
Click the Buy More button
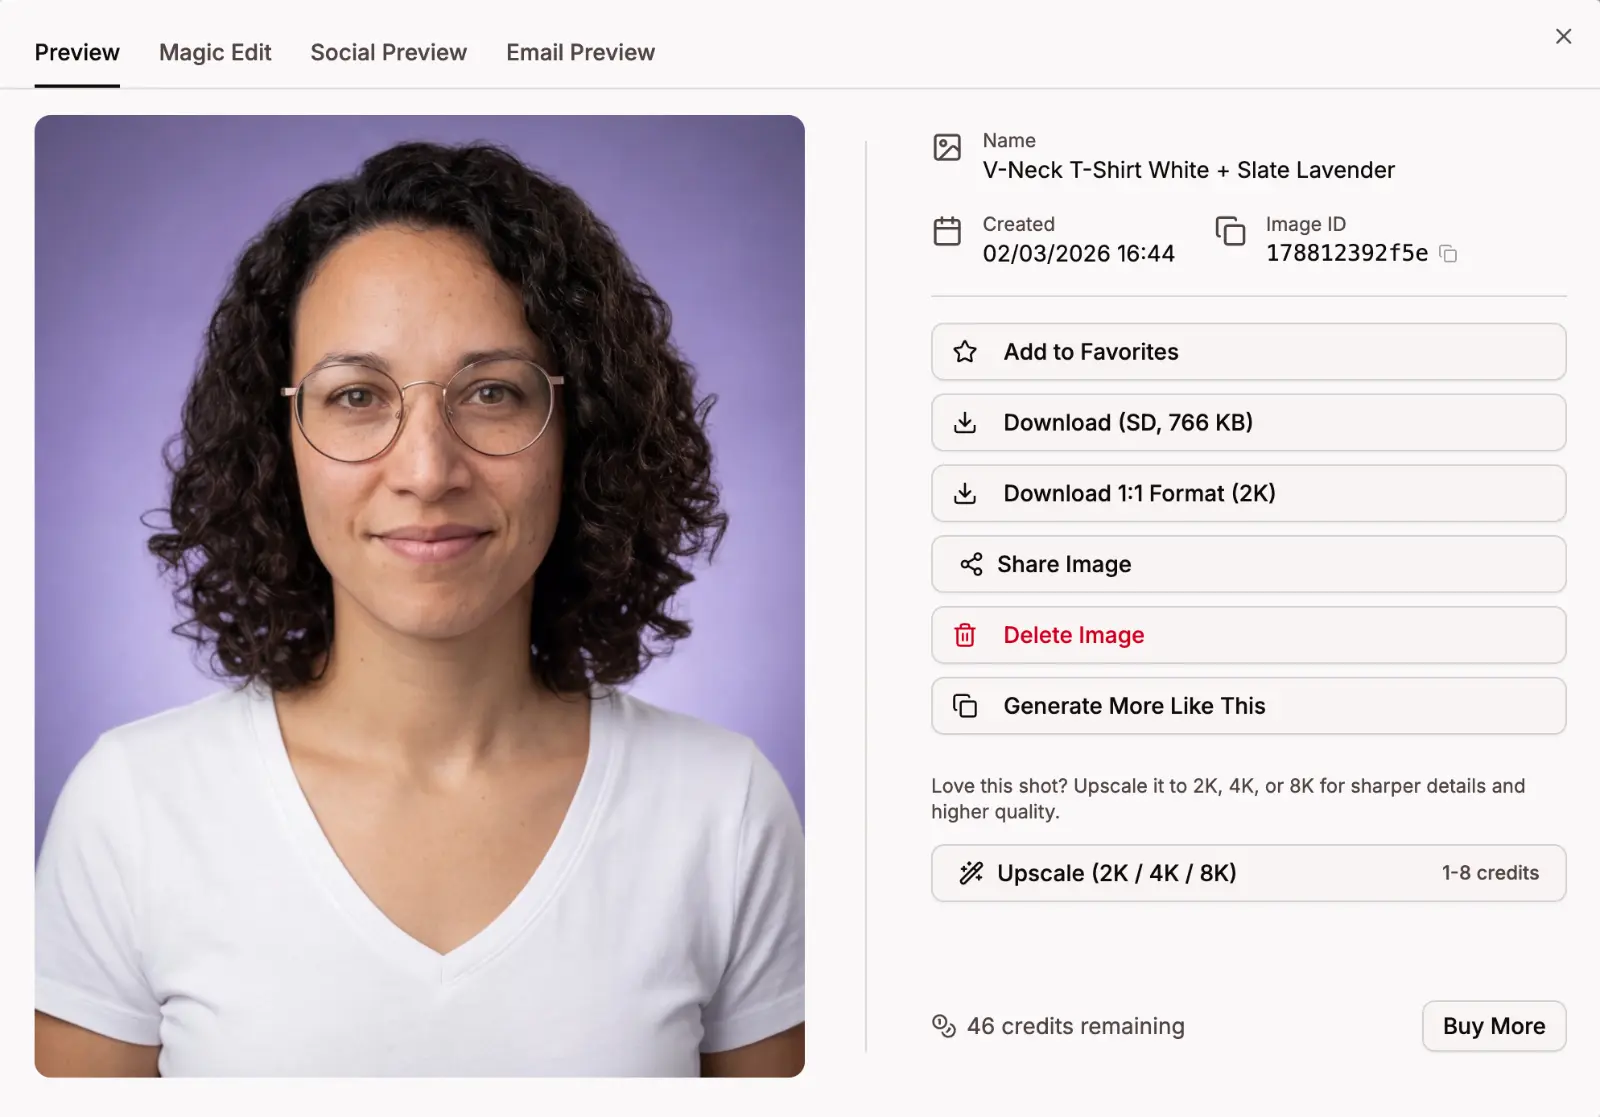(x=1493, y=1025)
